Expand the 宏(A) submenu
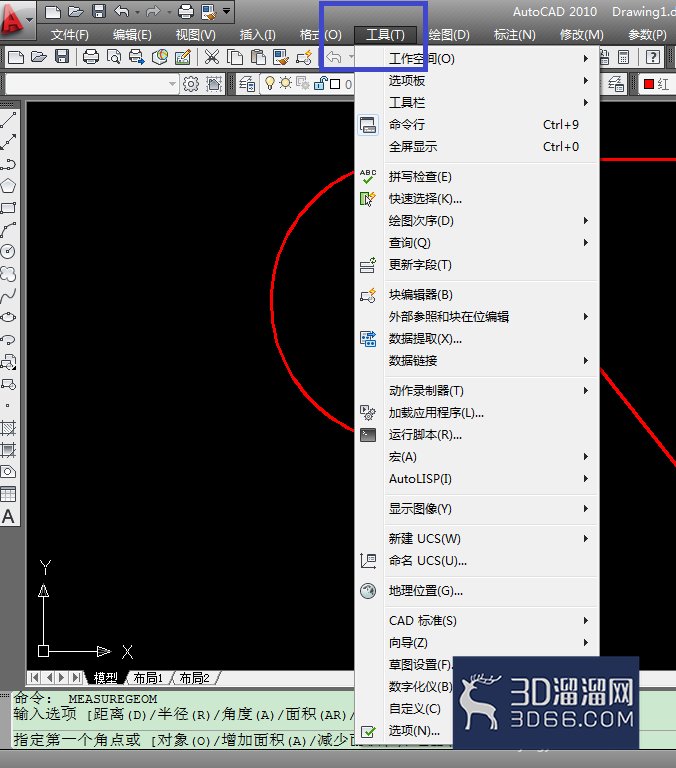Viewport: 676px width, 768px height. (x=477, y=457)
